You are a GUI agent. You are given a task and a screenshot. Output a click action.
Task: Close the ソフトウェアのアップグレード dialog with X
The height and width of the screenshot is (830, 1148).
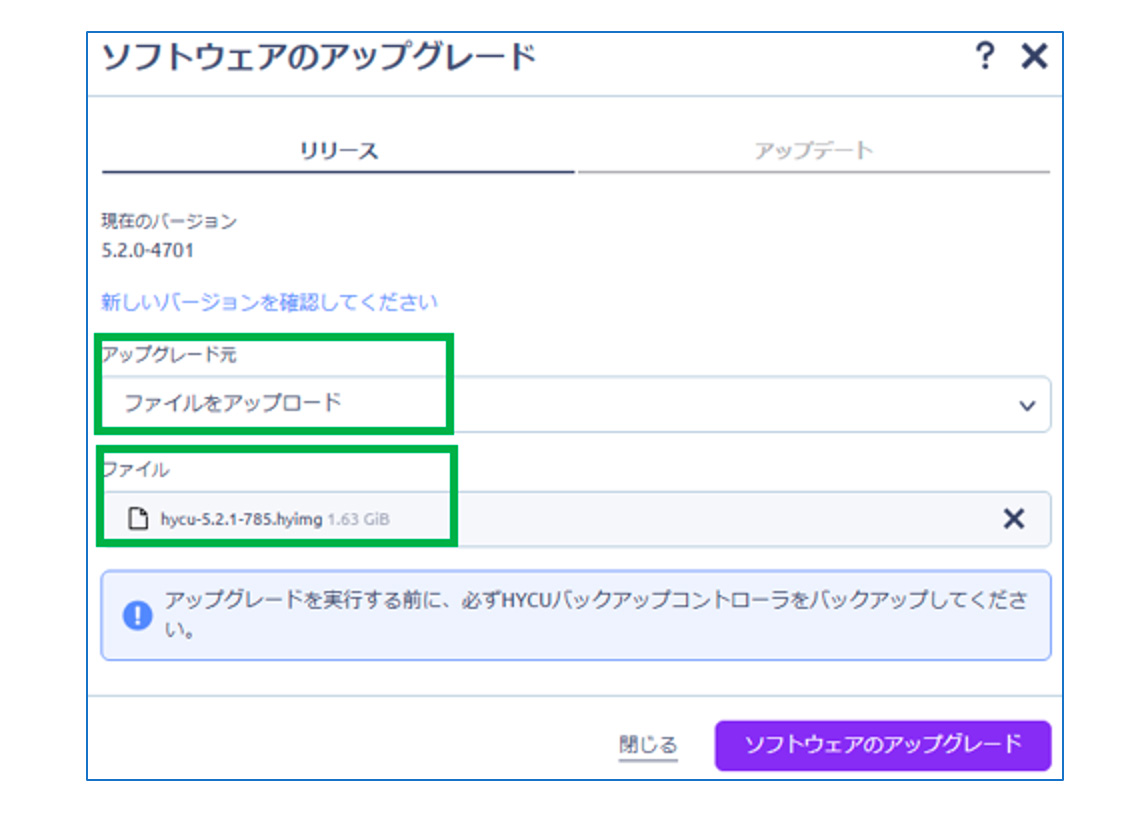click(x=1034, y=57)
